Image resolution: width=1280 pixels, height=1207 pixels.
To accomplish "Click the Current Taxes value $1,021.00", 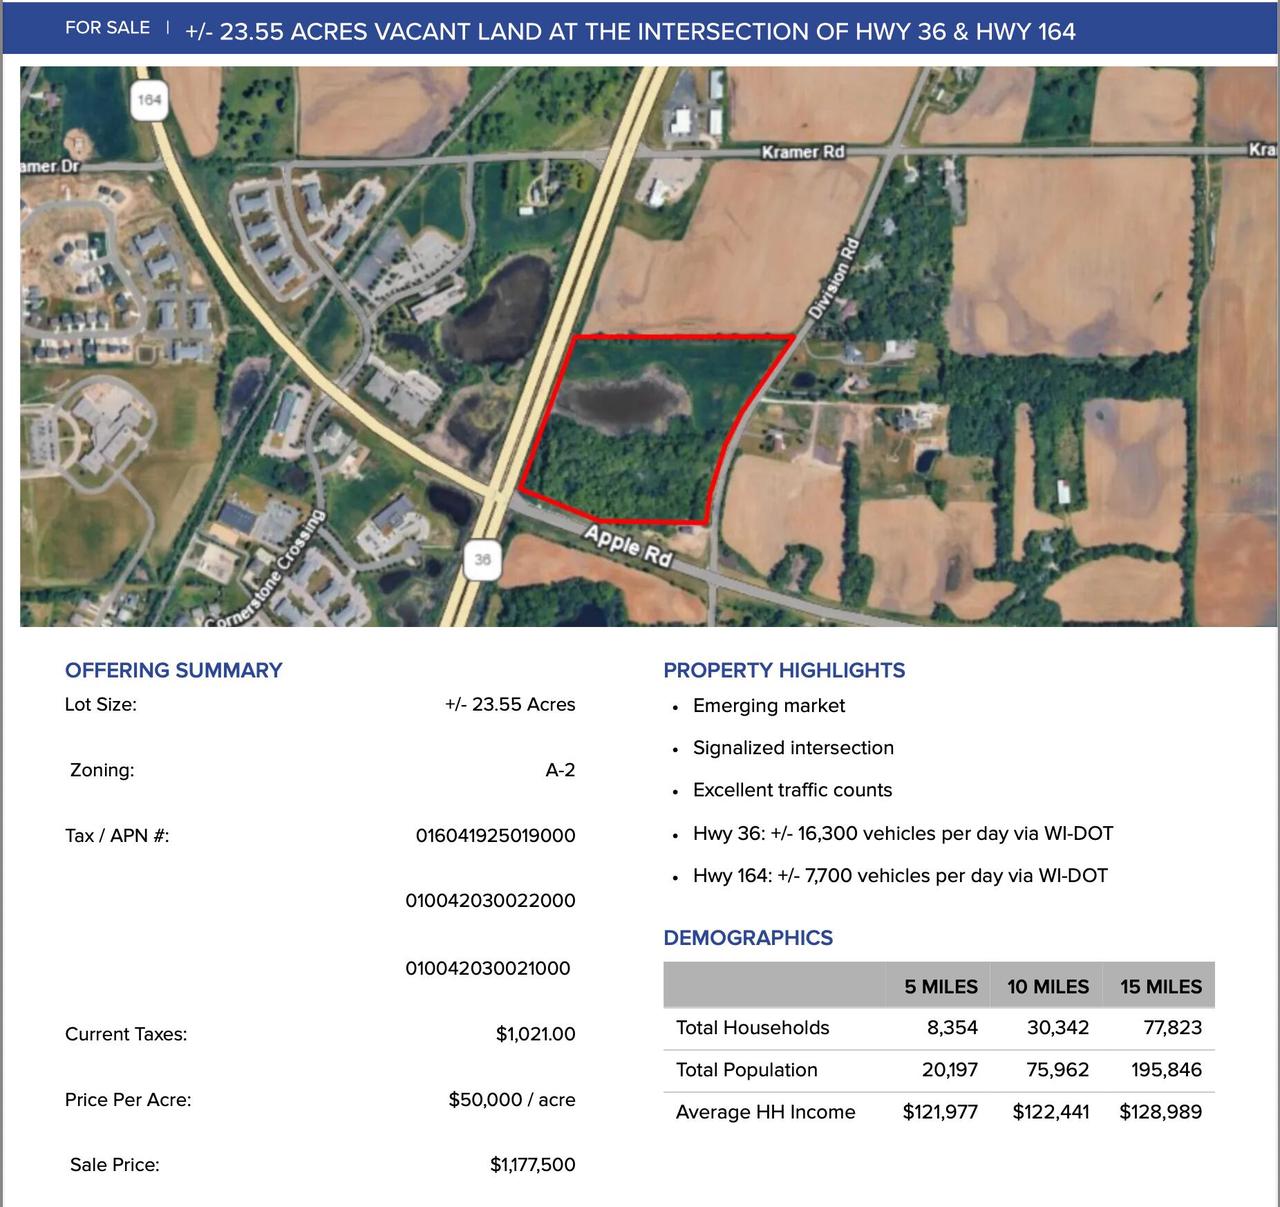I will [x=536, y=1034].
